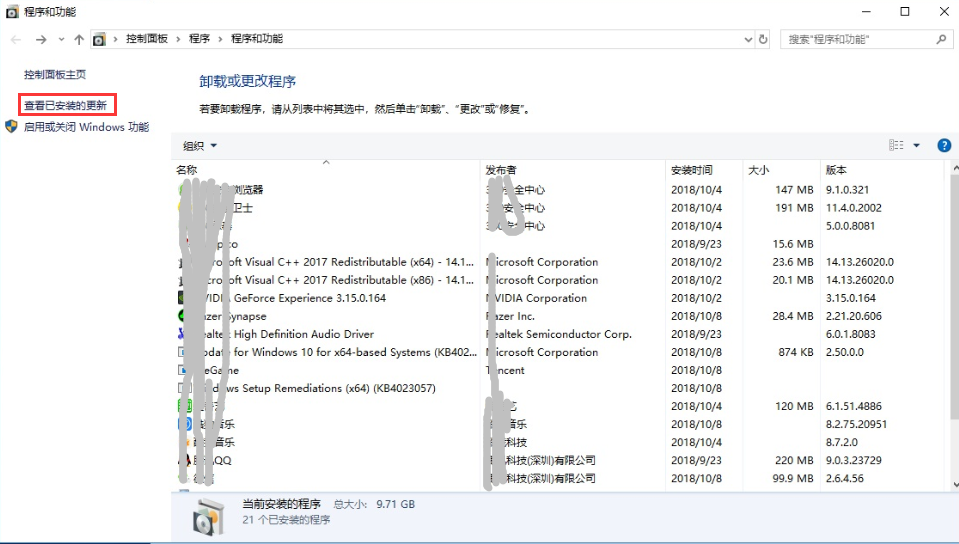This screenshot has height=544, width=959.
Task: Click the NVIDIA GeForce Experience icon
Action: coord(183,298)
